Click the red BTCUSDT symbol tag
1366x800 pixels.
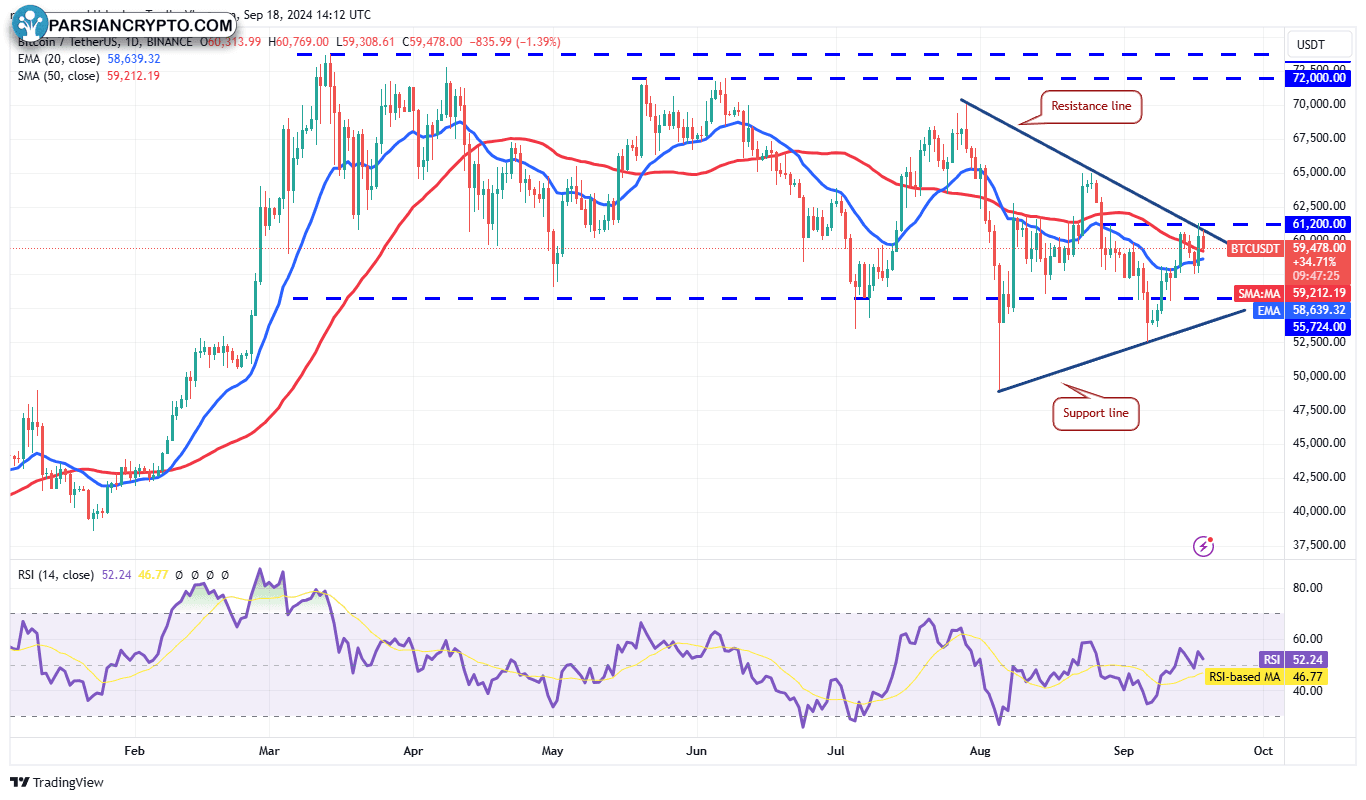[x=1256, y=247]
